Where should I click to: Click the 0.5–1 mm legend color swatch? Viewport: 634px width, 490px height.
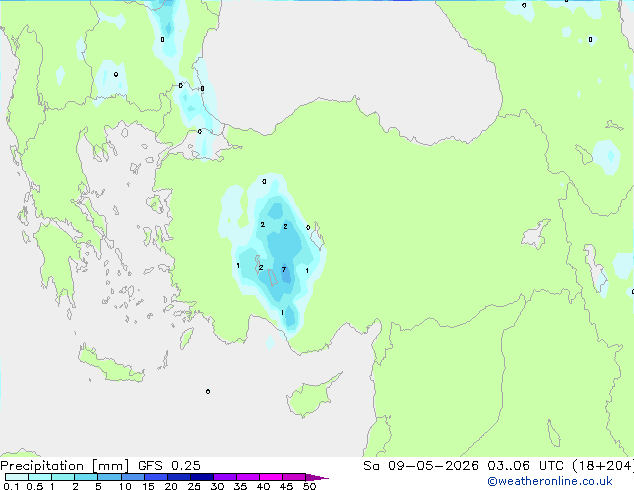40,477
